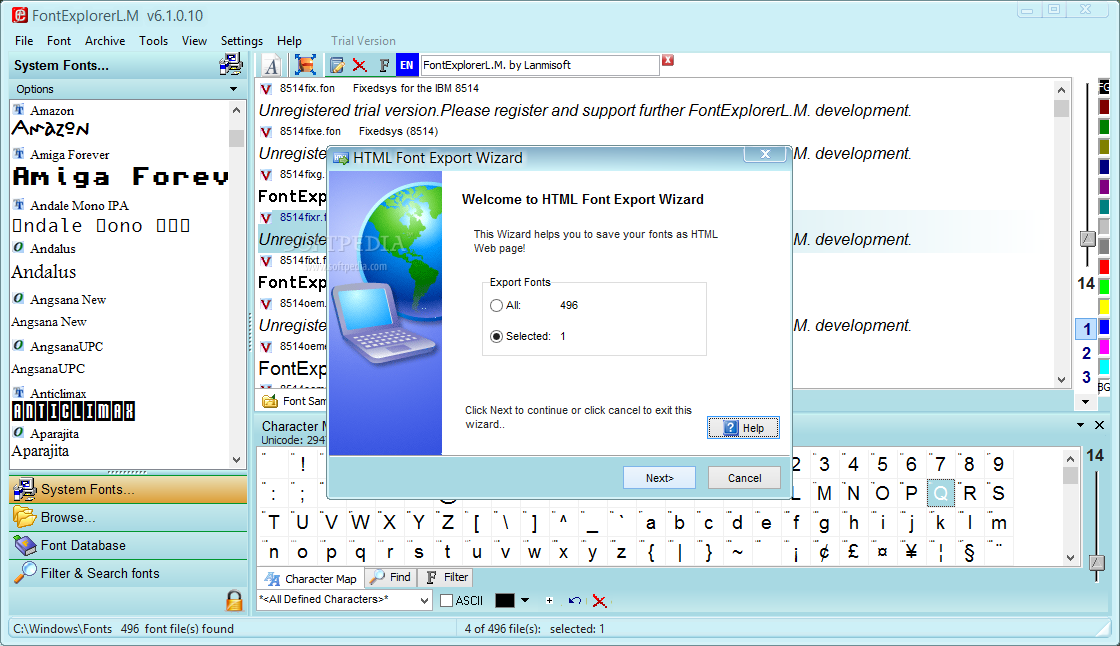This screenshot has height=646, width=1120.
Task: Select the 'Q' character in the map
Action: pos(941,493)
